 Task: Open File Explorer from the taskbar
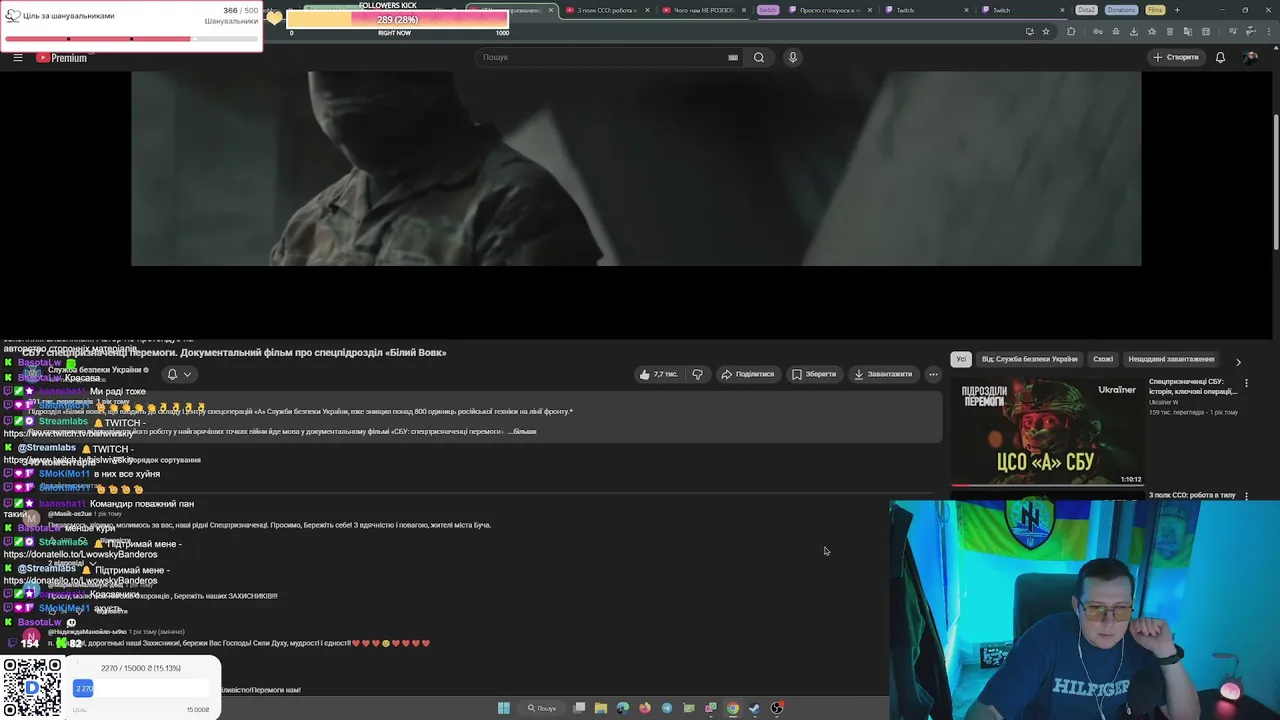coord(601,708)
